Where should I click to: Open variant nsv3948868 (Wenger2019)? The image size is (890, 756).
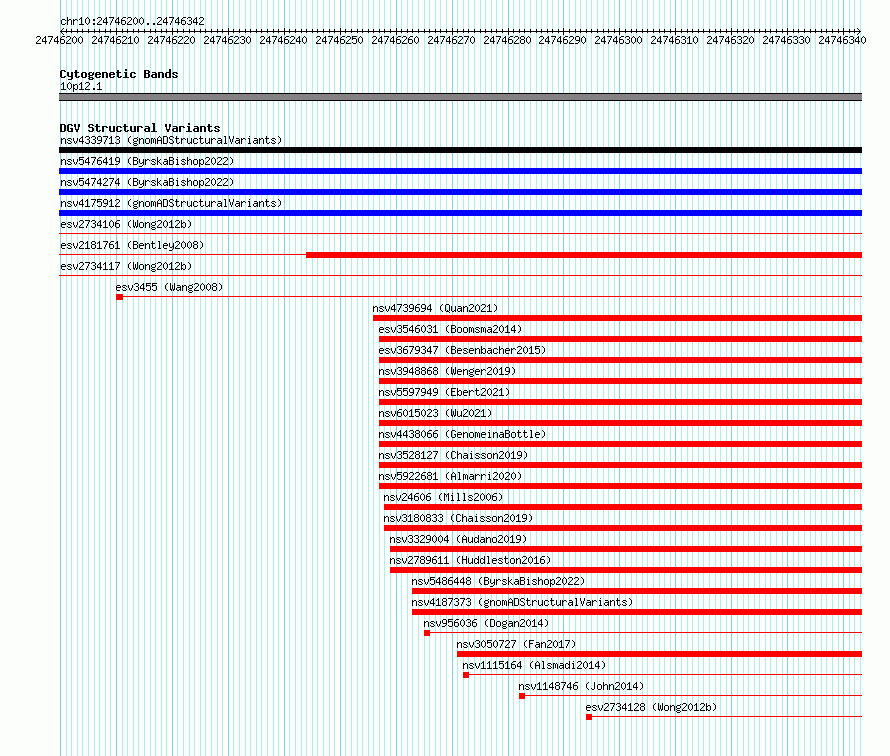(x=447, y=371)
